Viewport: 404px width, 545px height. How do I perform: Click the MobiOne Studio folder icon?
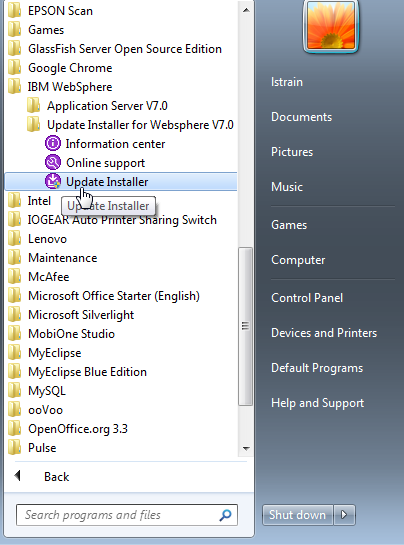tap(15, 334)
